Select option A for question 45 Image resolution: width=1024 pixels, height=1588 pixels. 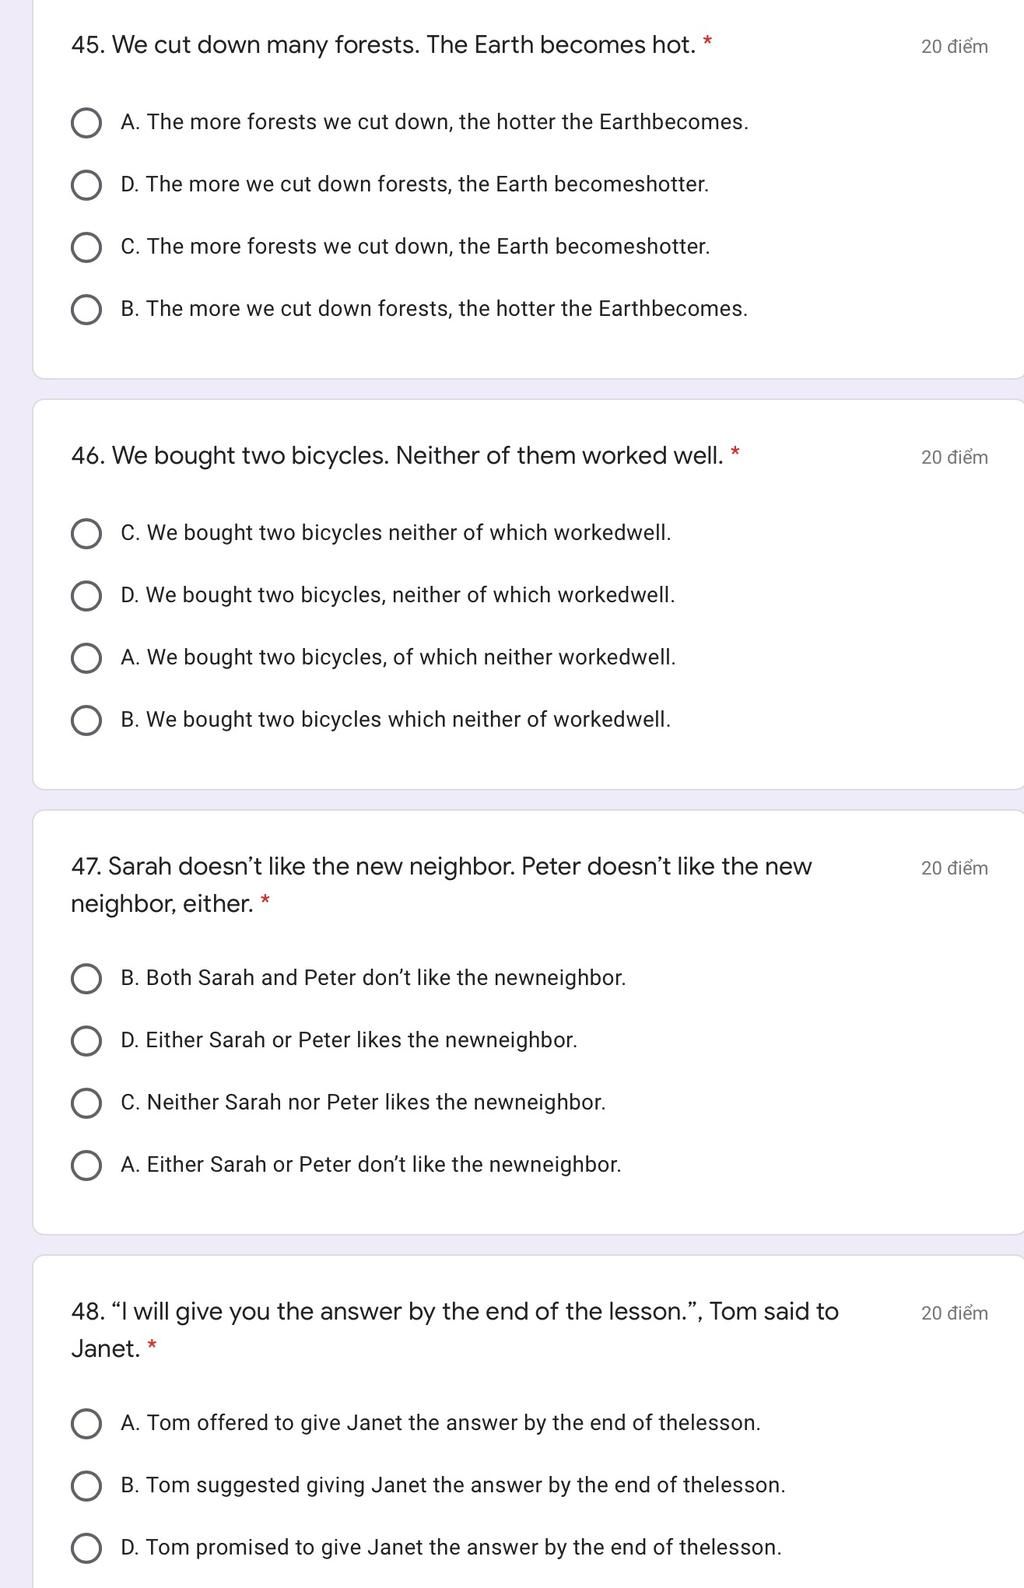click(86, 123)
